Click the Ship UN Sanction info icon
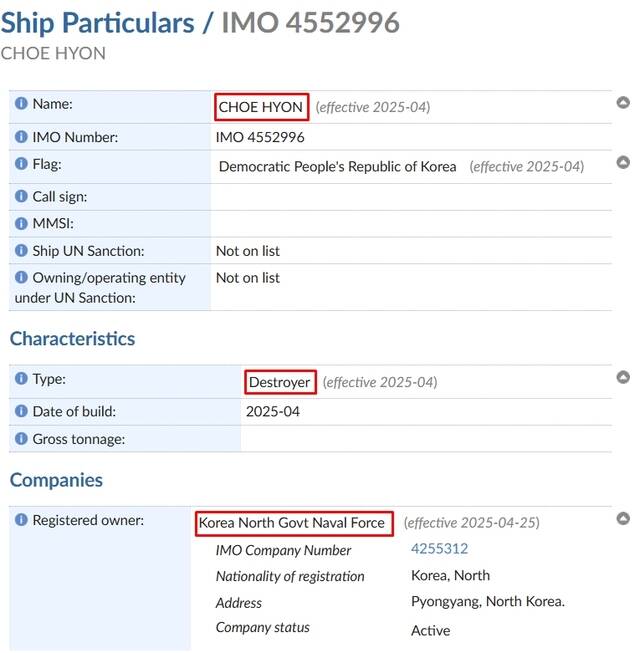 pos(21,251)
